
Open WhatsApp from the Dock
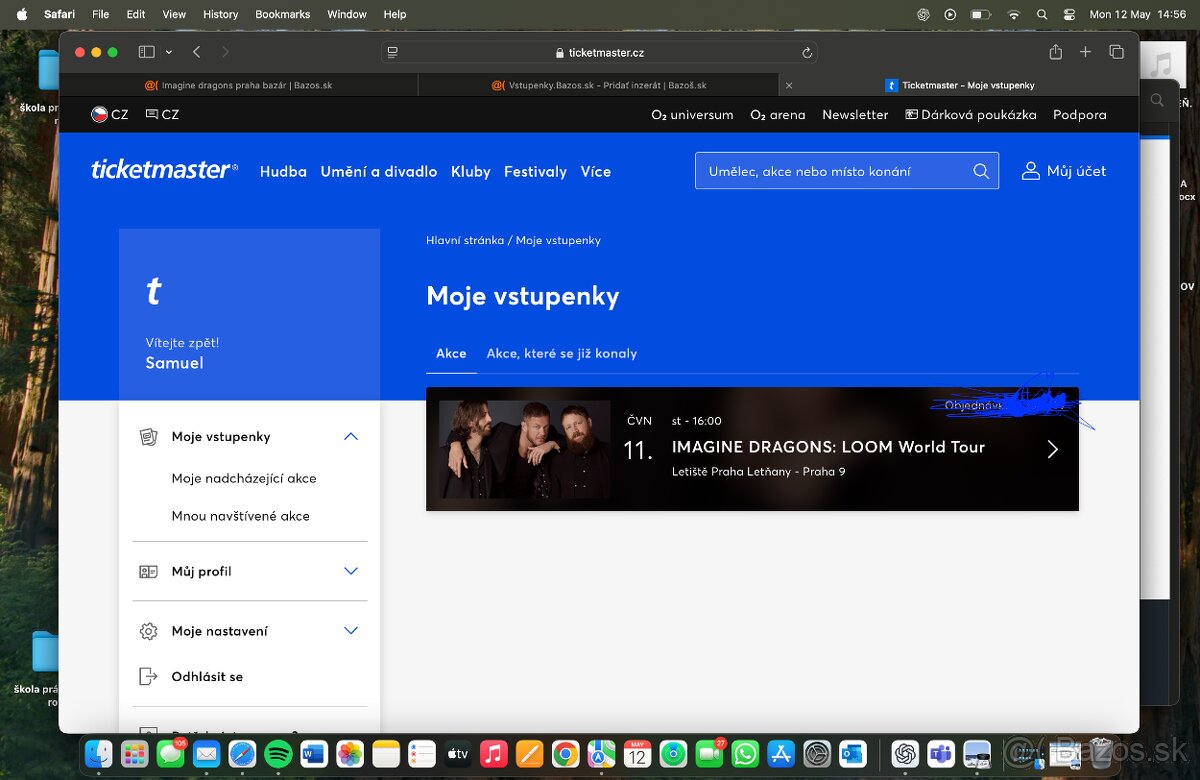[745, 753]
